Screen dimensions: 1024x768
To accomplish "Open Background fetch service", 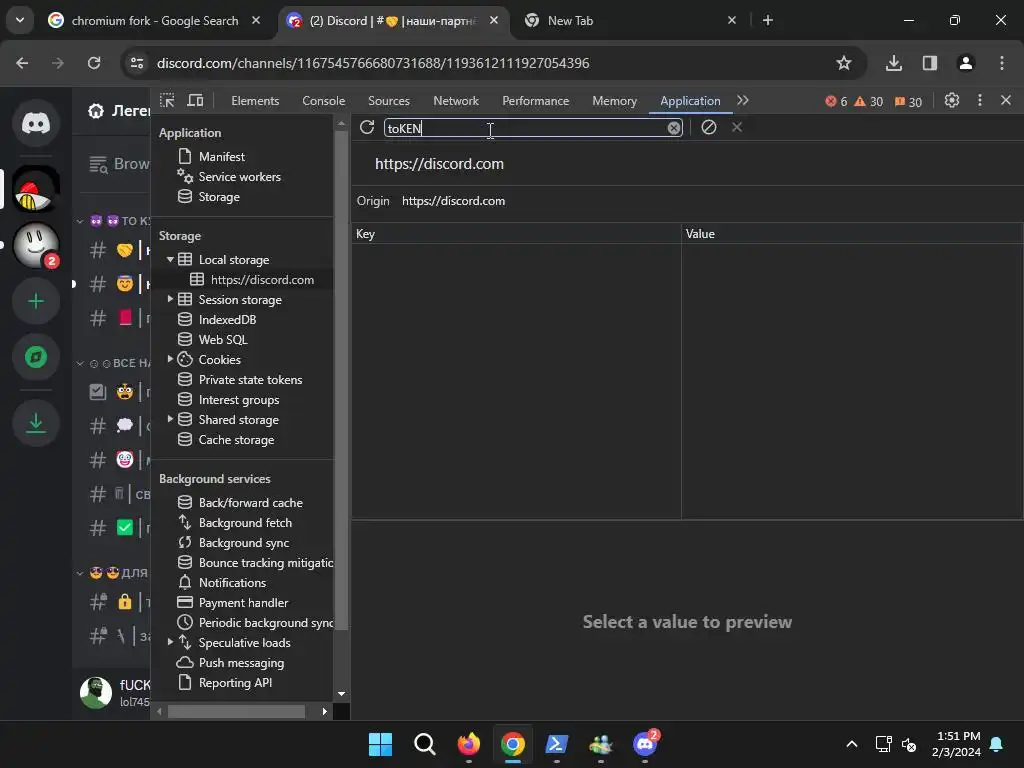I will 245,523.
